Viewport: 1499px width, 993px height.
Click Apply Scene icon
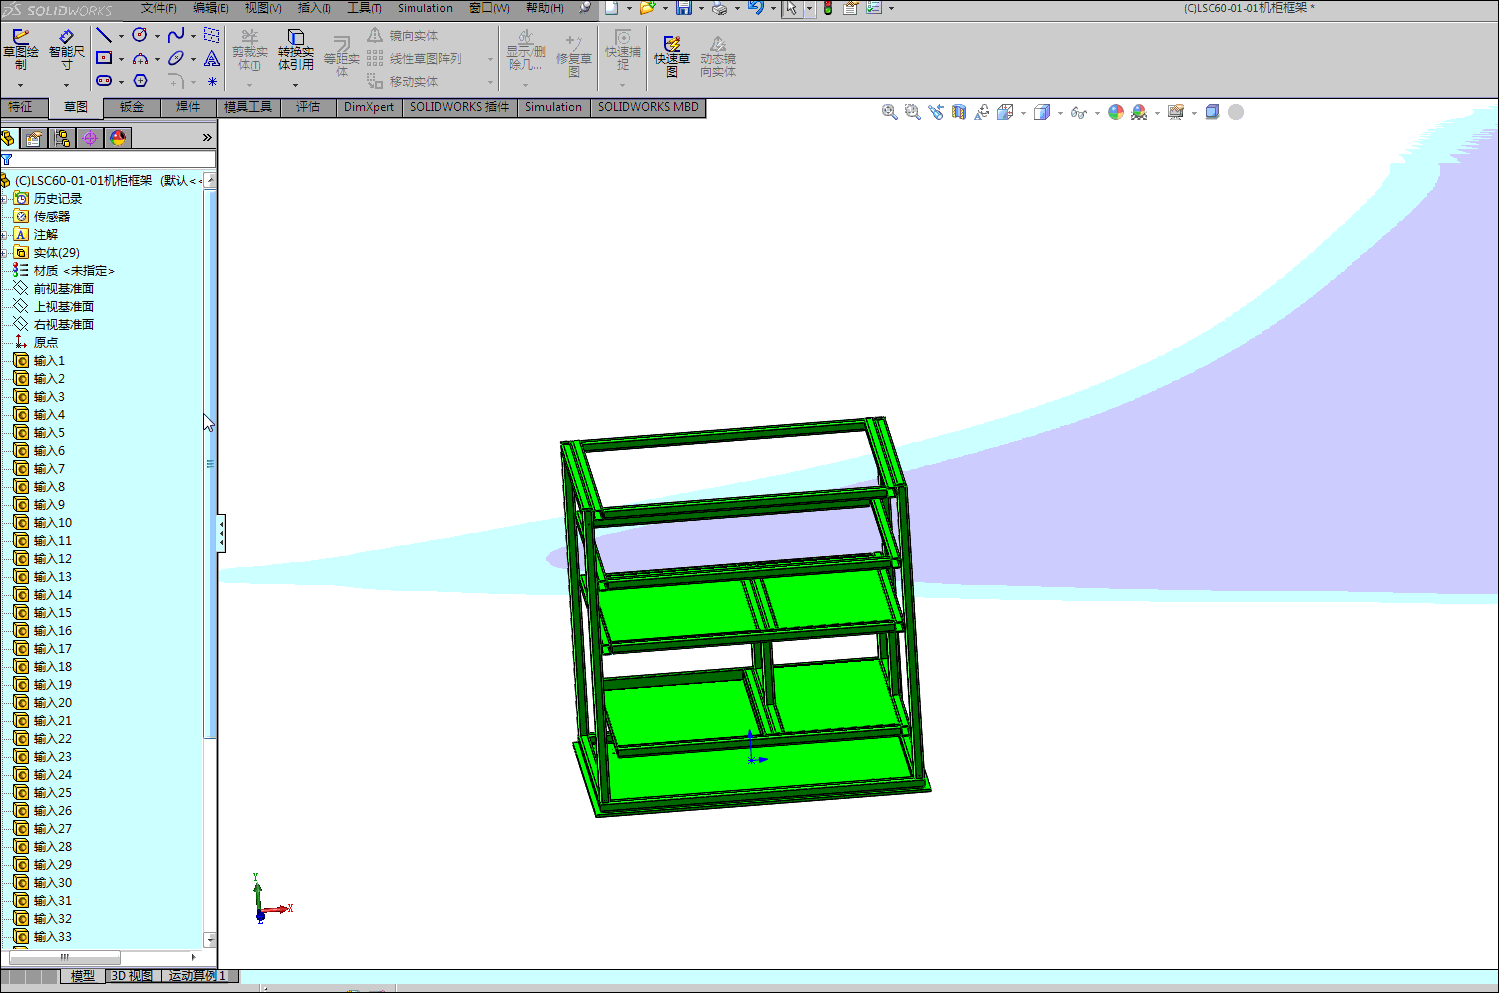point(1139,112)
